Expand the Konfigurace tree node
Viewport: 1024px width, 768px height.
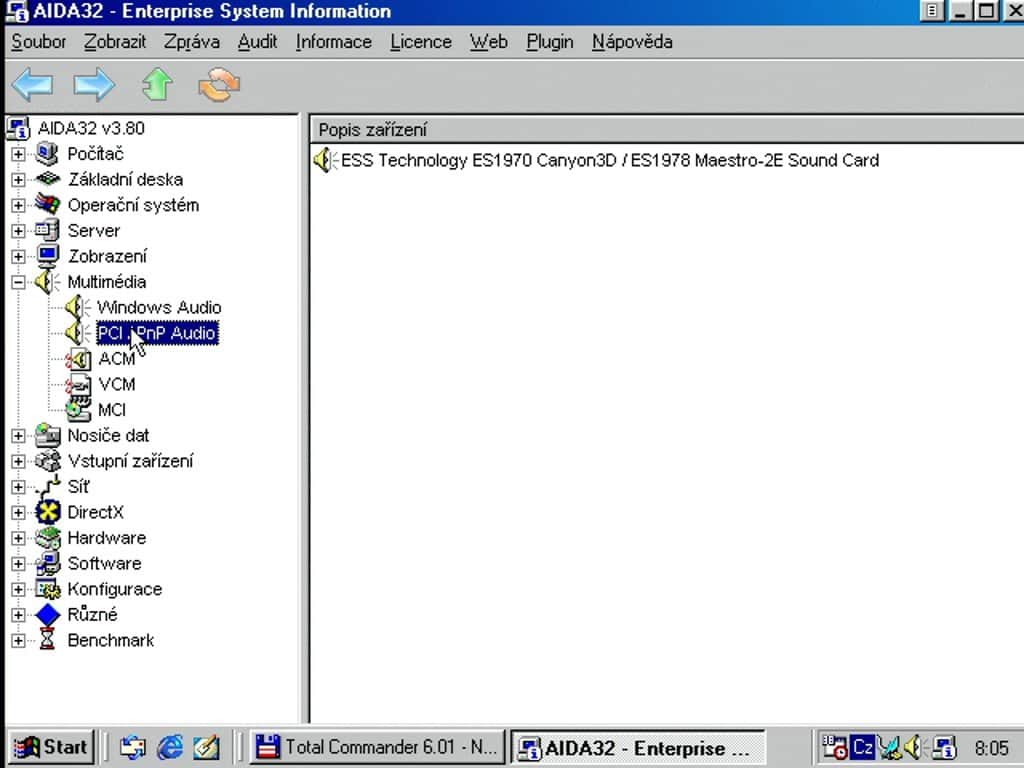point(18,589)
